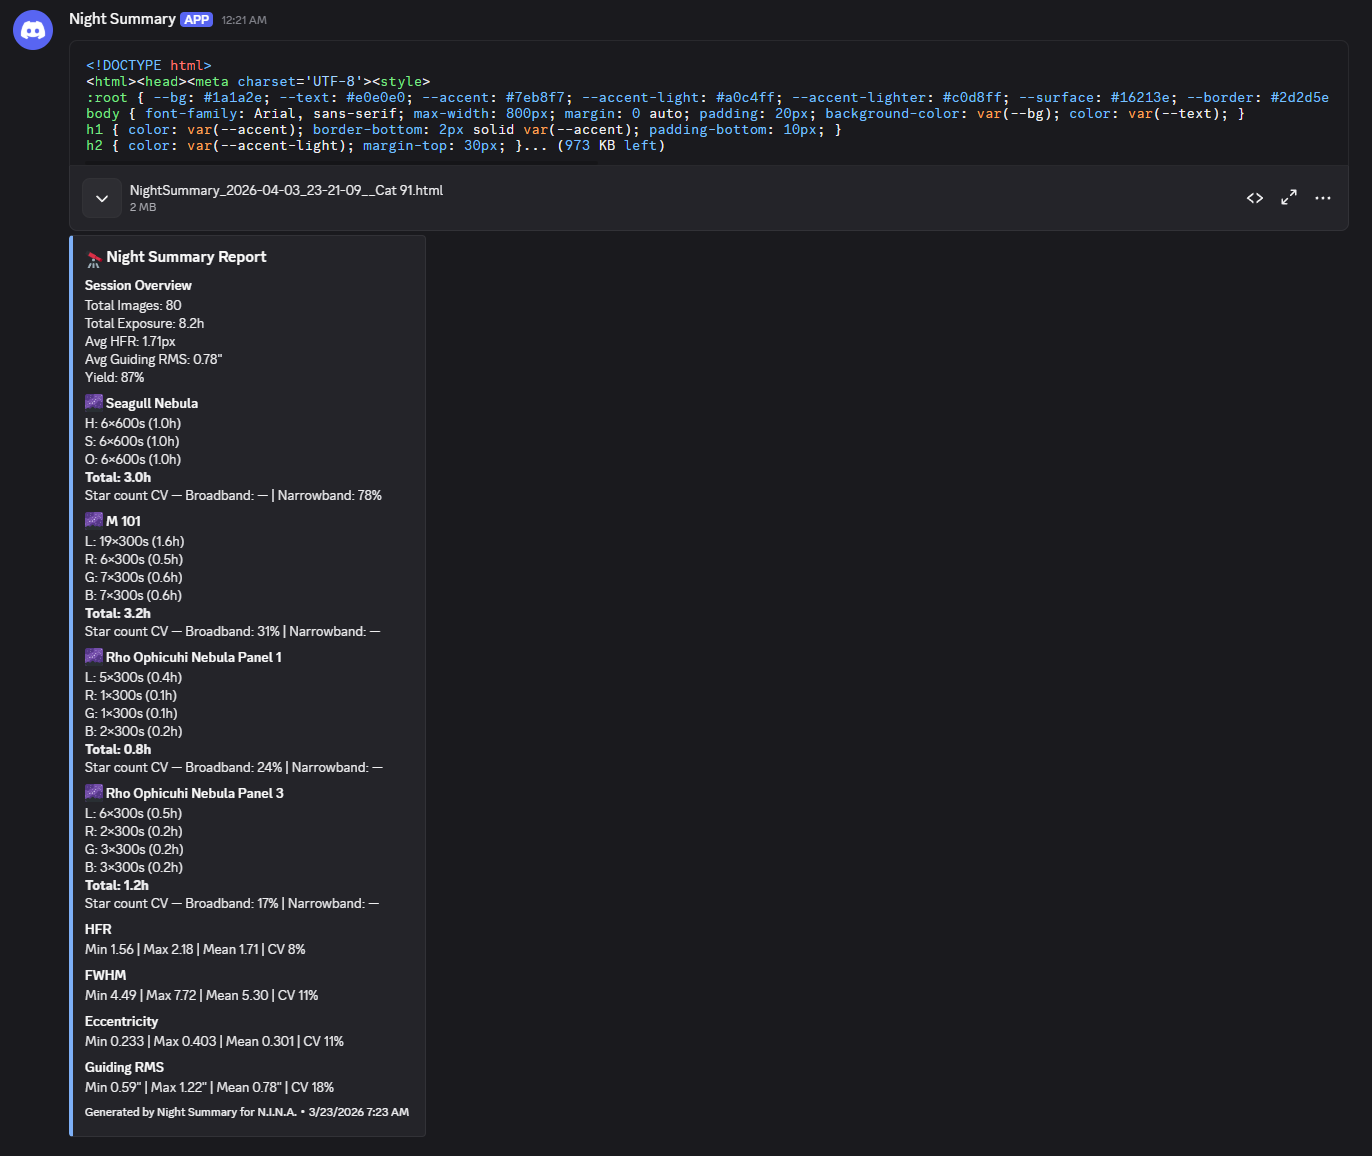This screenshot has width=1372, height=1156.
Task: Collapse the NightSummary HTML file preview
Action: click(x=101, y=198)
